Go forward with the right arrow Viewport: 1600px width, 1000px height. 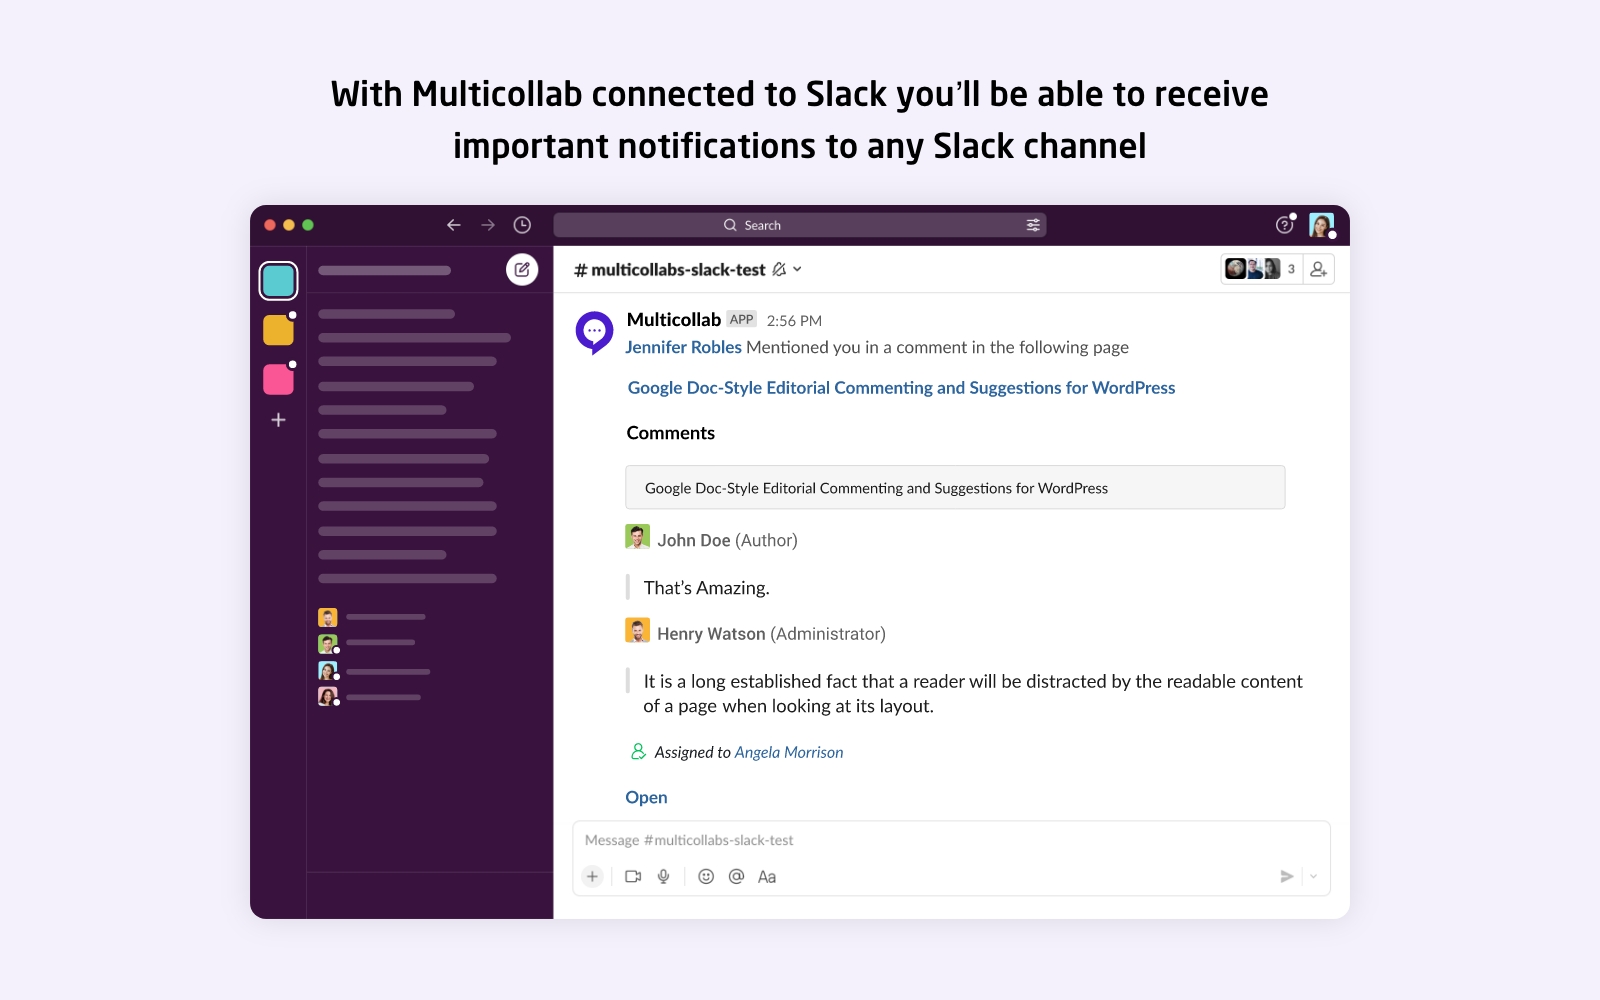tap(488, 225)
